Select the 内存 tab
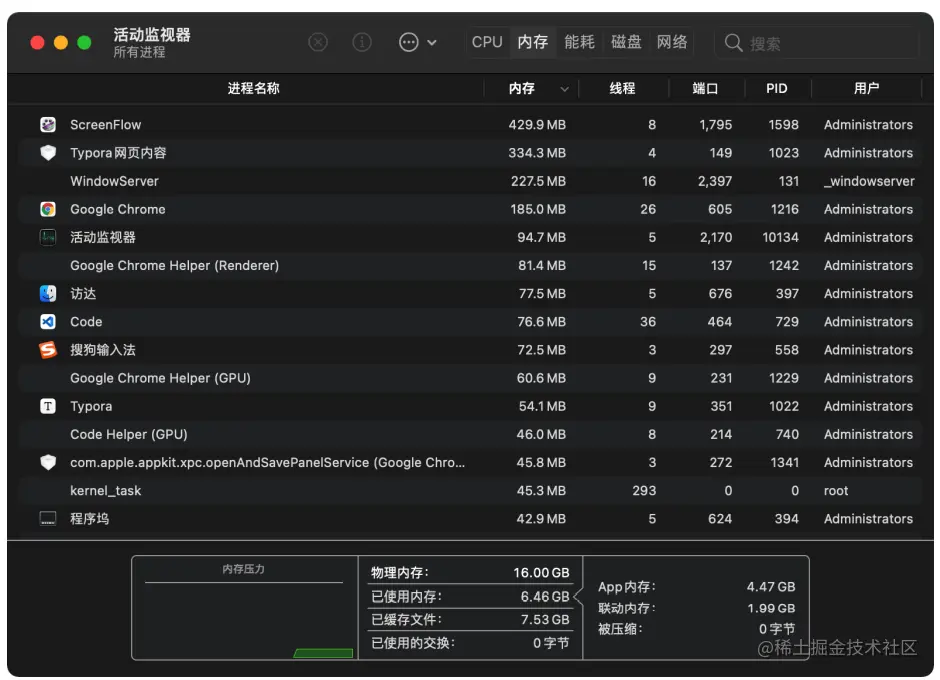This screenshot has height=680, width=940. 533,42
